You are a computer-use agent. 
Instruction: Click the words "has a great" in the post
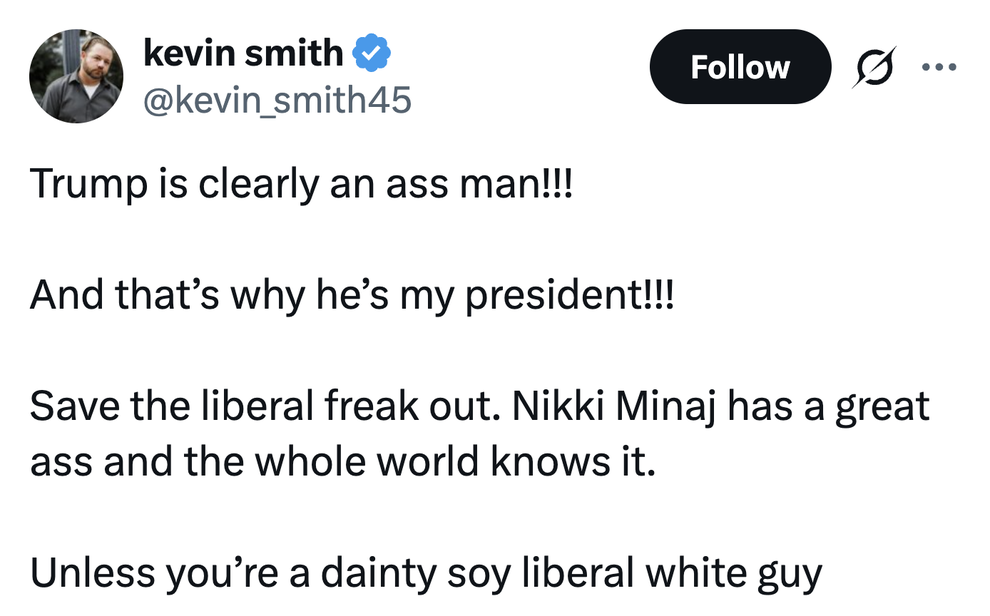tap(828, 406)
